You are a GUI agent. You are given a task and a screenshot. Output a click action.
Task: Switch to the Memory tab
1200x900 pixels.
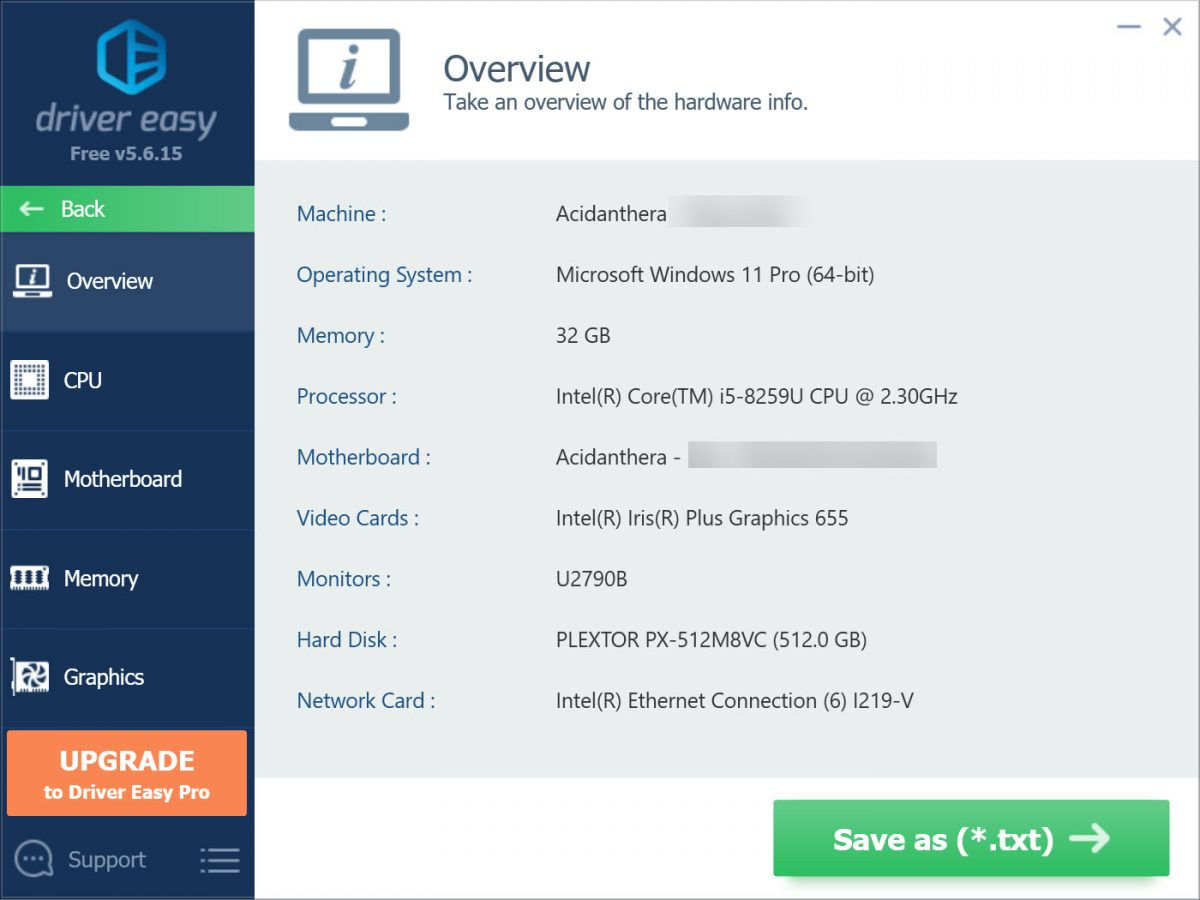(x=128, y=578)
